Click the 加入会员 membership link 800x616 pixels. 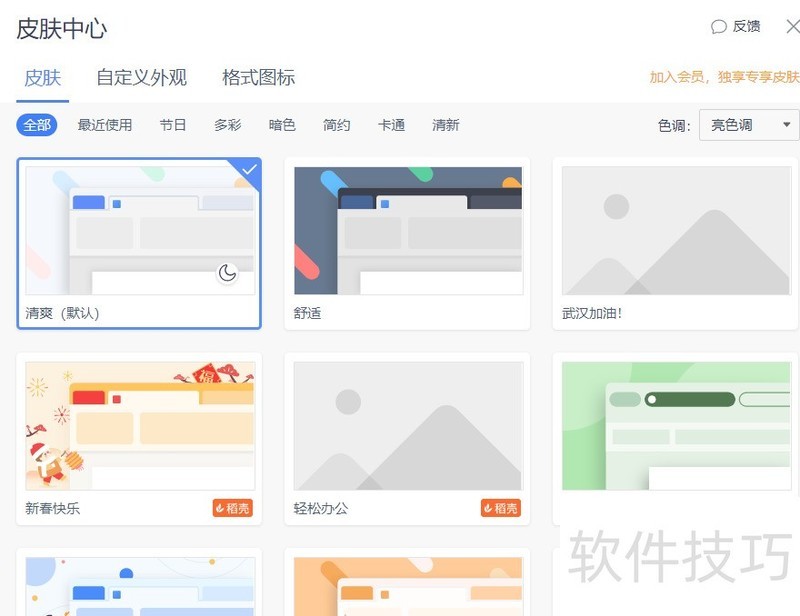coord(724,77)
